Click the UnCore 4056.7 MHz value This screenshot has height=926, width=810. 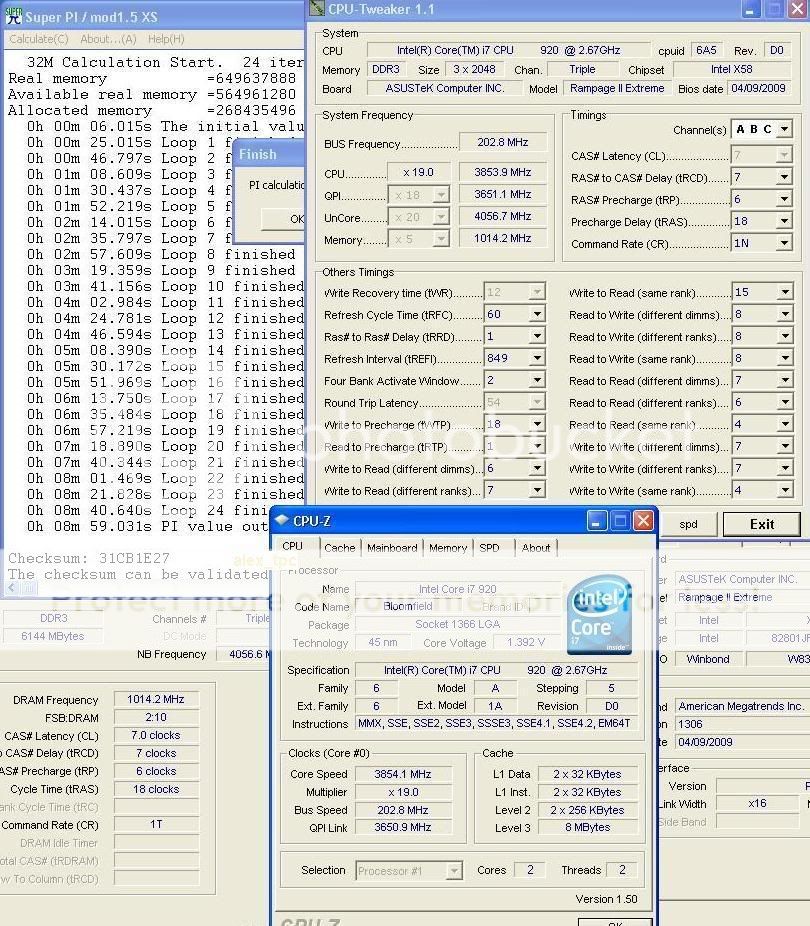(502, 216)
